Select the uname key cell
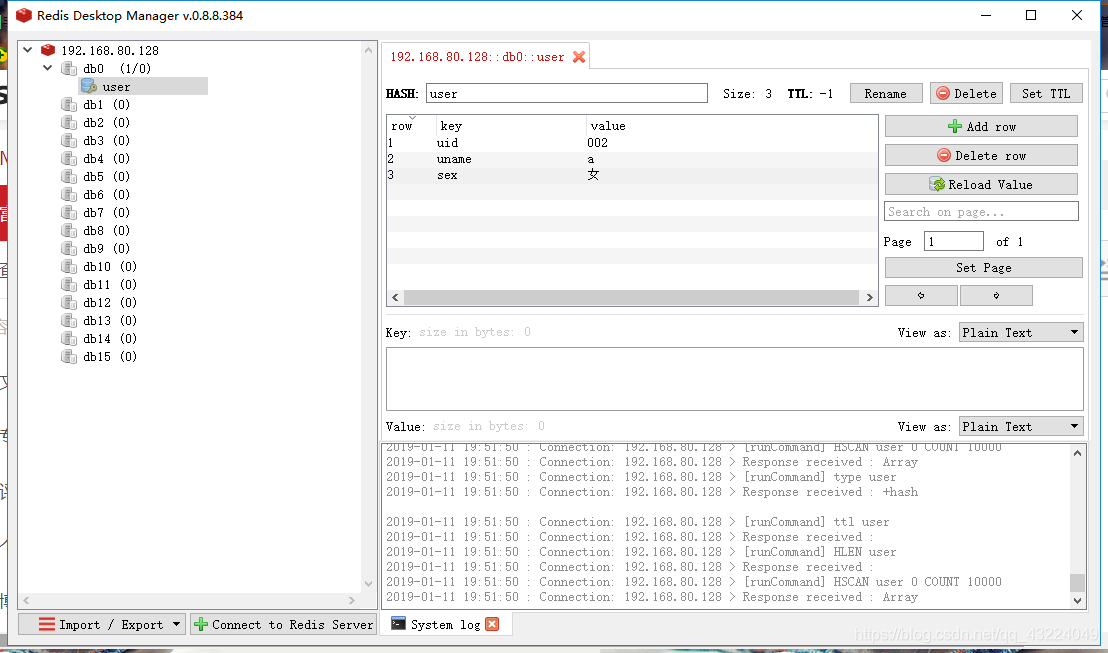The height and width of the screenshot is (653, 1108). (510, 159)
